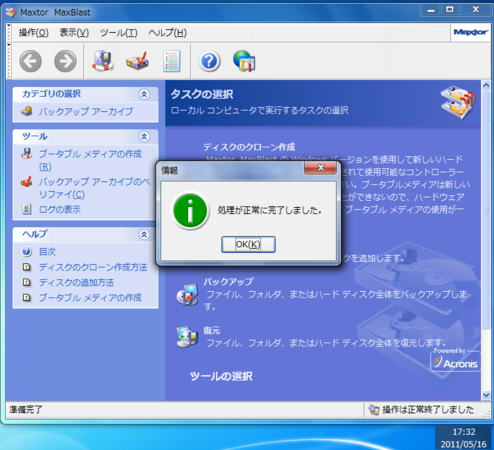Collapse the カテゴリの選択 panel
Image resolution: width=494 pixels, height=450 pixels.
point(144,94)
